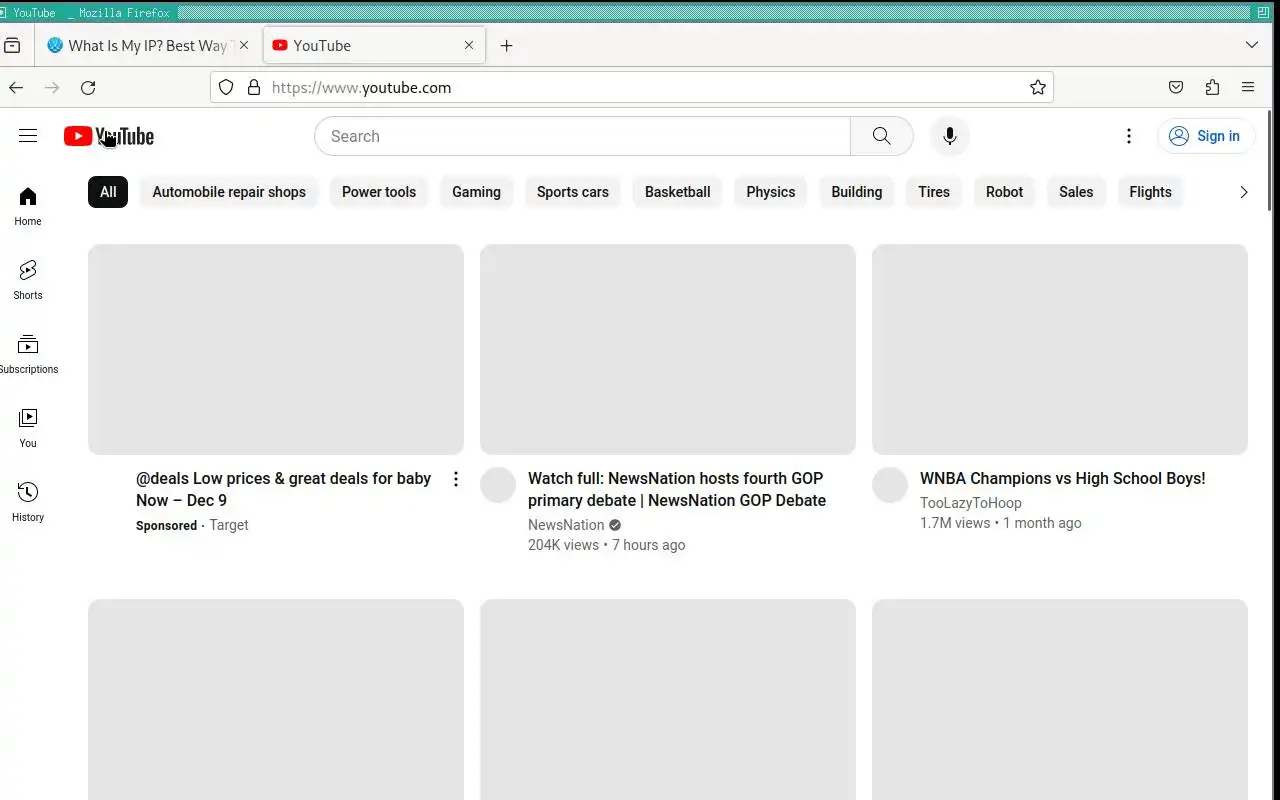Open the NewsNation channel name link
This screenshot has width=1280, height=800.
pos(566,525)
